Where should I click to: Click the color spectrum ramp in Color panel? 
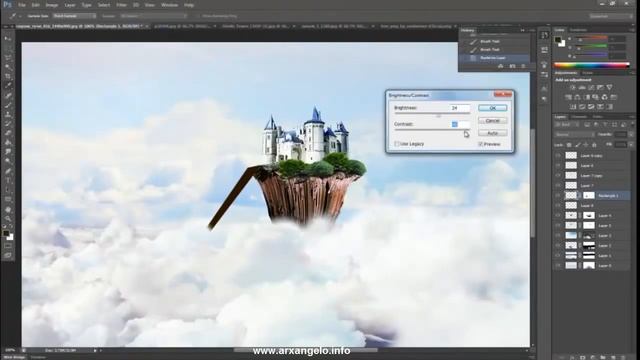click(x=591, y=64)
